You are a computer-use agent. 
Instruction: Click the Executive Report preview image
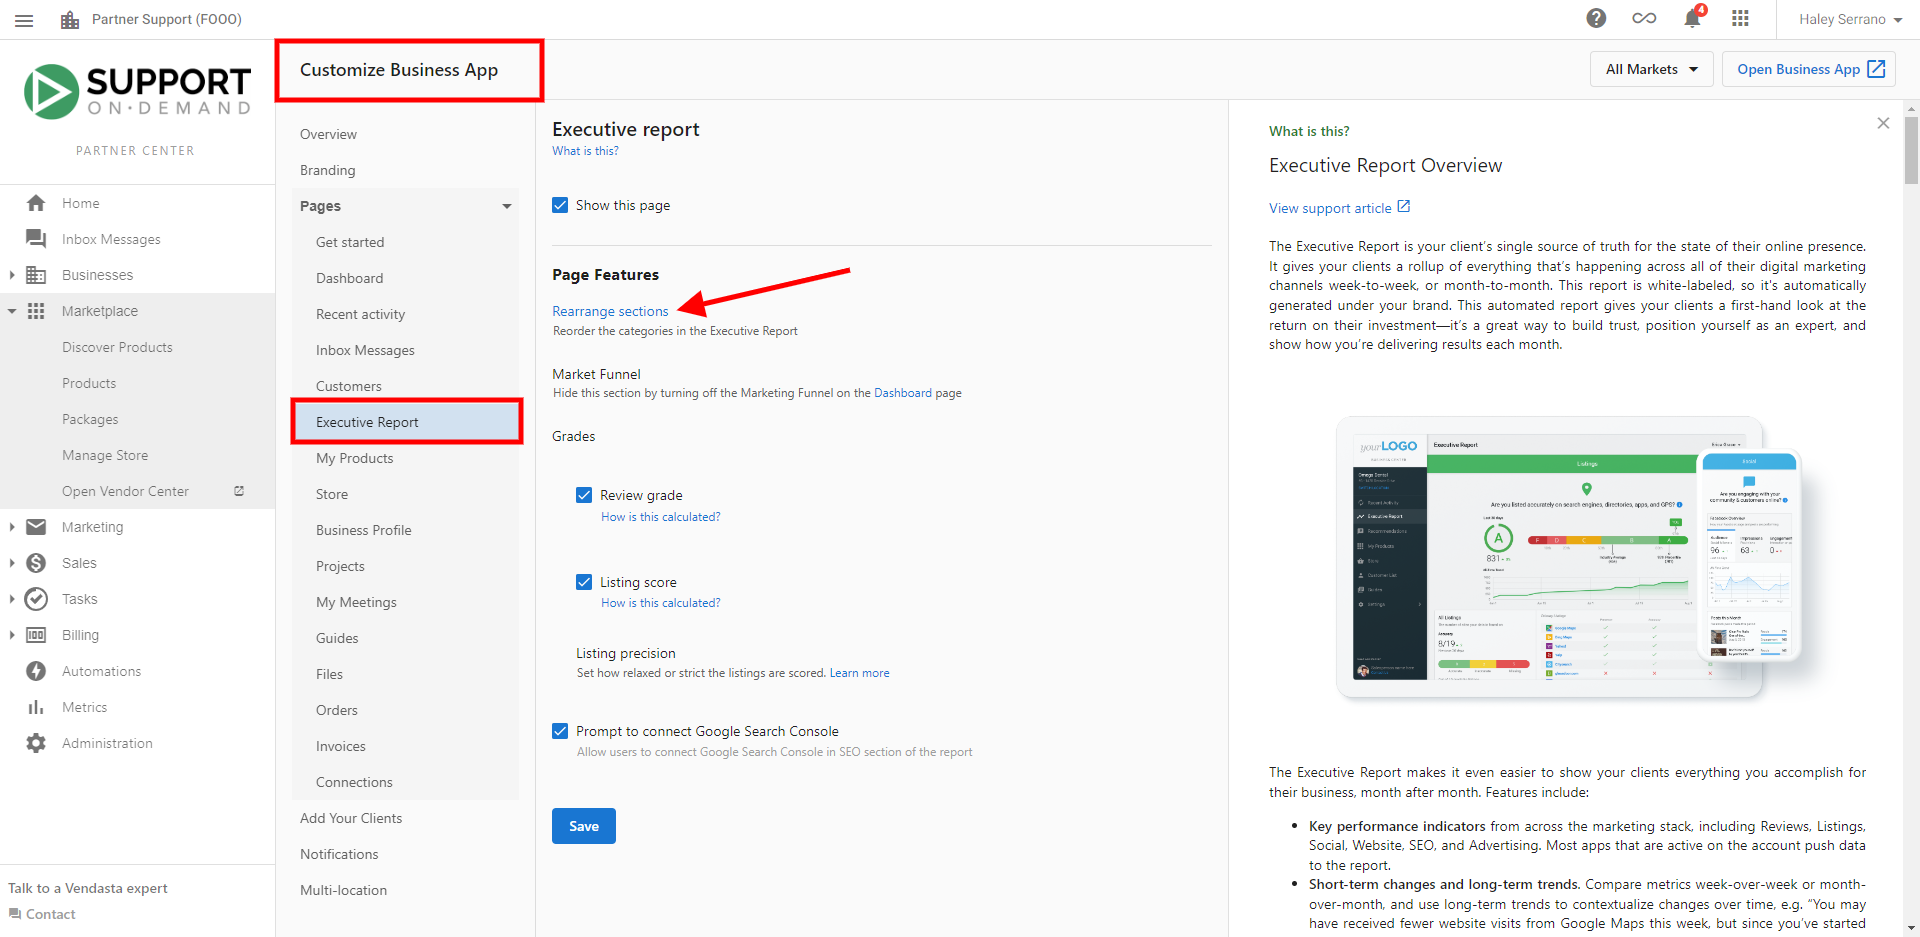[x=1569, y=558]
